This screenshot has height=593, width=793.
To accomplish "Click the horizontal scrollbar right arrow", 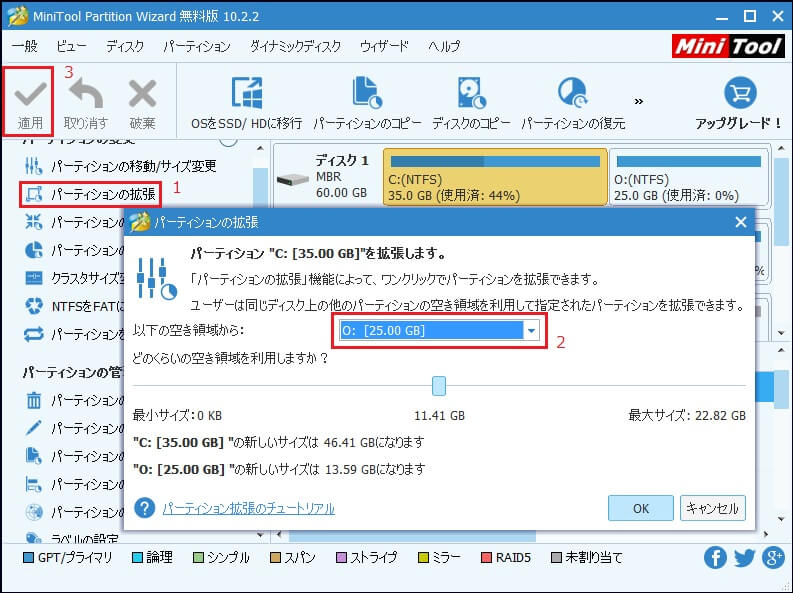I will click(x=766, y=534).
